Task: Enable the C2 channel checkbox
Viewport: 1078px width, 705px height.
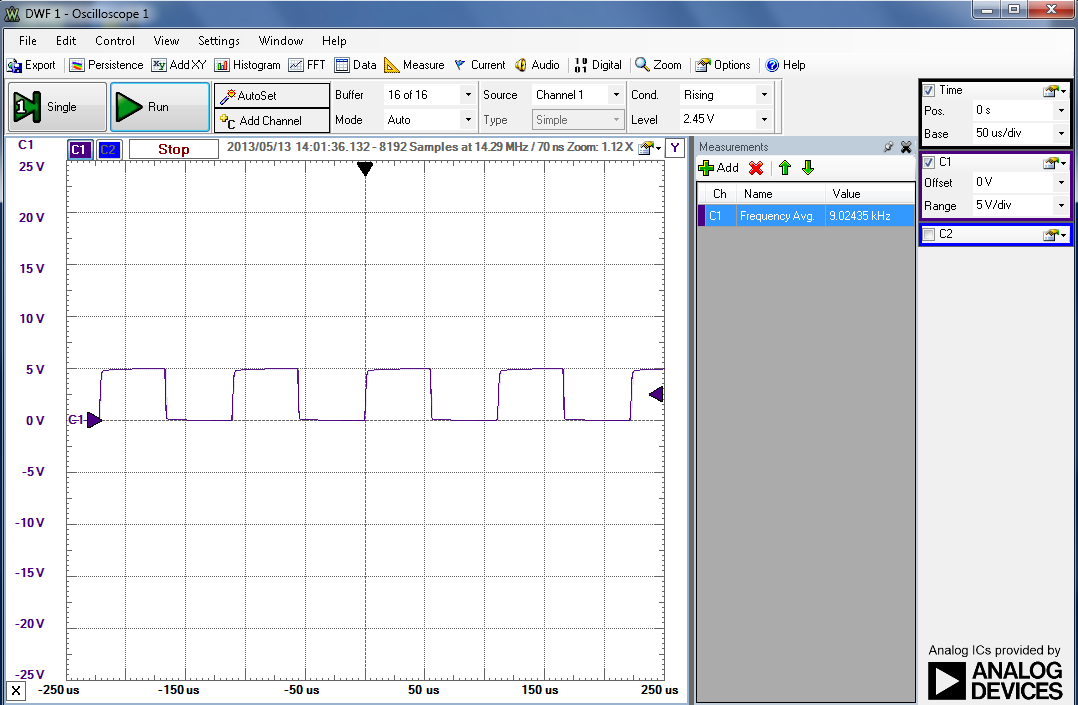Action: coord(930,234)
